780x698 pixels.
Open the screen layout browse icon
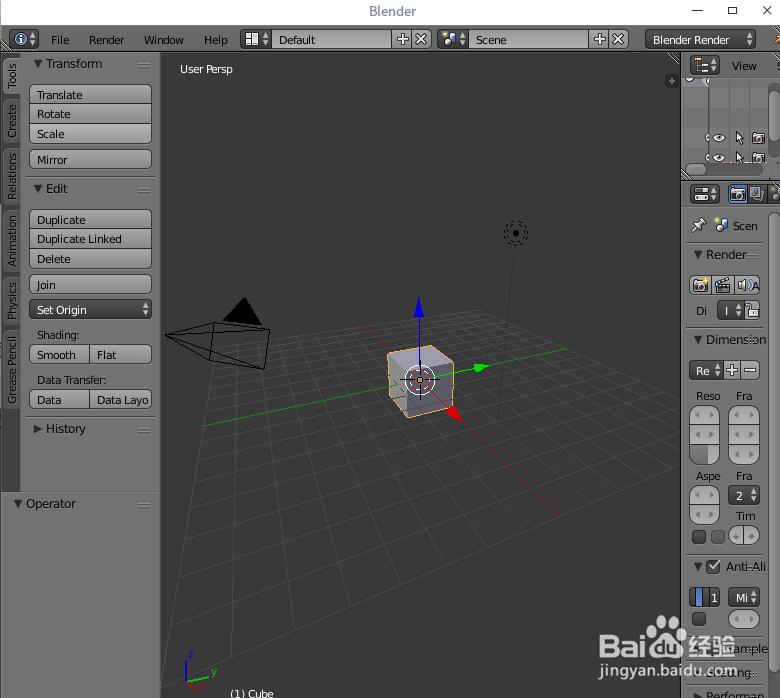[x=256, y=39]
